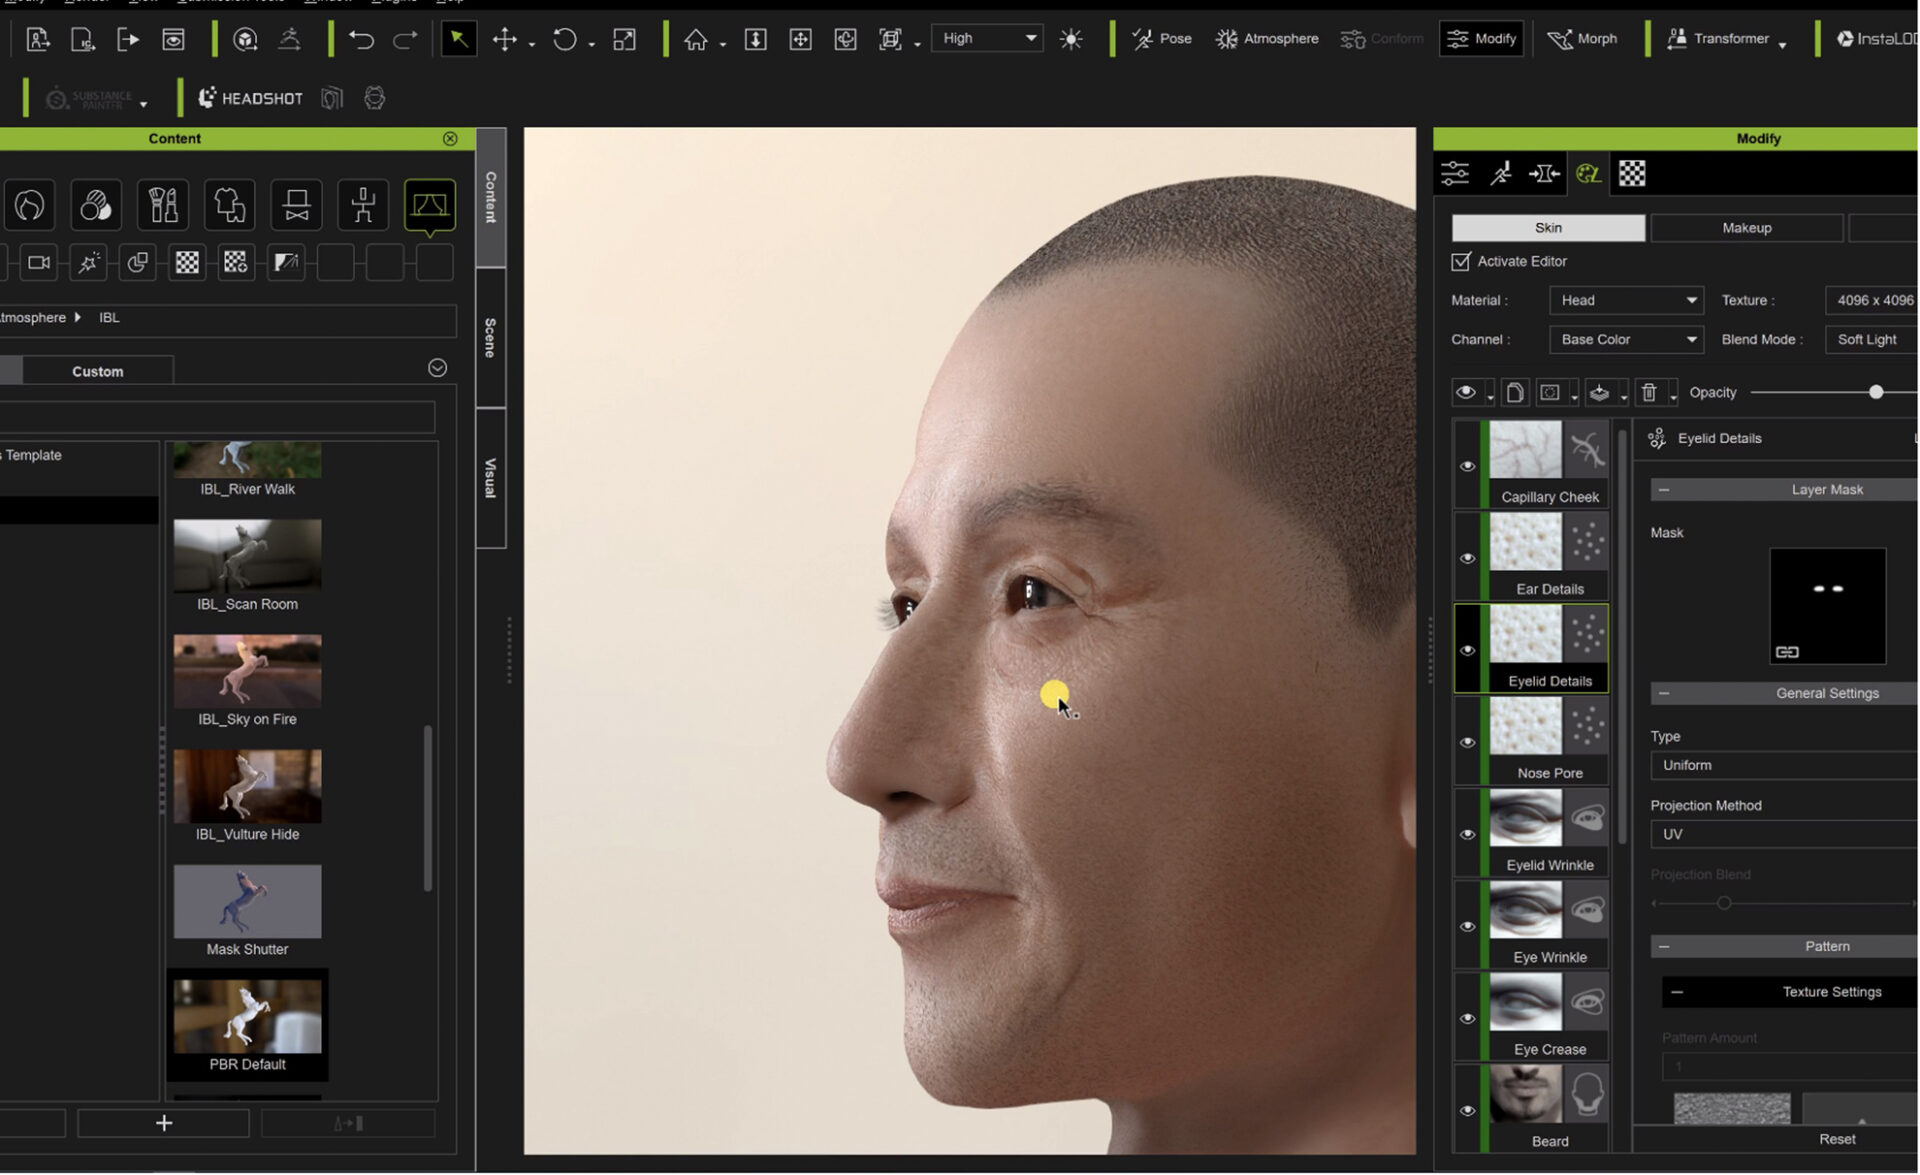Hide the Beard layer
Image resolution: width=1920 pixels, height=1175 pixels.
(x=1467, y=1110)
